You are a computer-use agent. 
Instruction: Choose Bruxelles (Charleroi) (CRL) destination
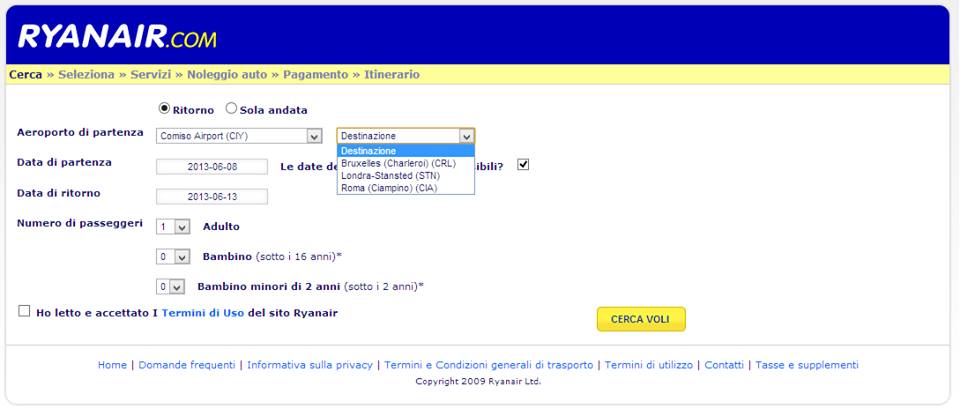click(x=405, y=163)
